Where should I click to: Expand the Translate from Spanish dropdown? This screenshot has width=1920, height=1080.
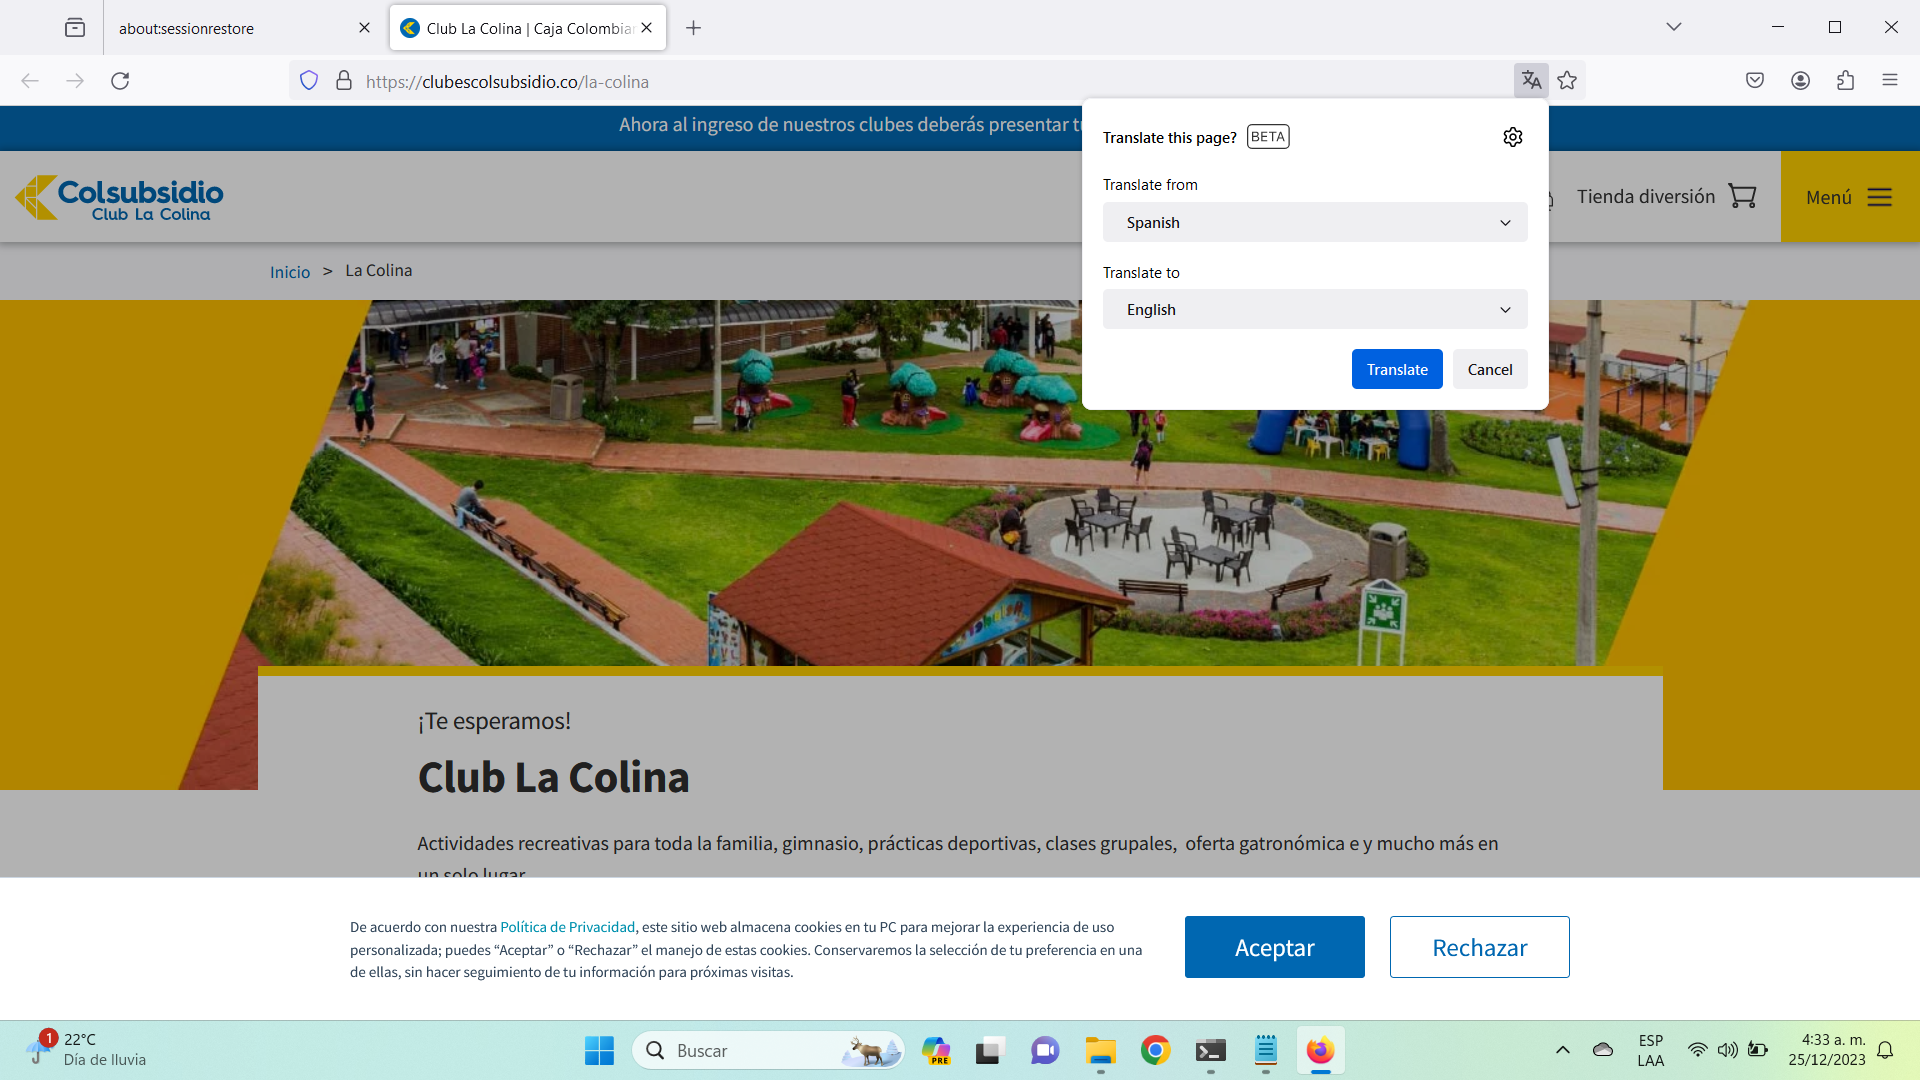pyautogui.click(x=1314, y=222)
